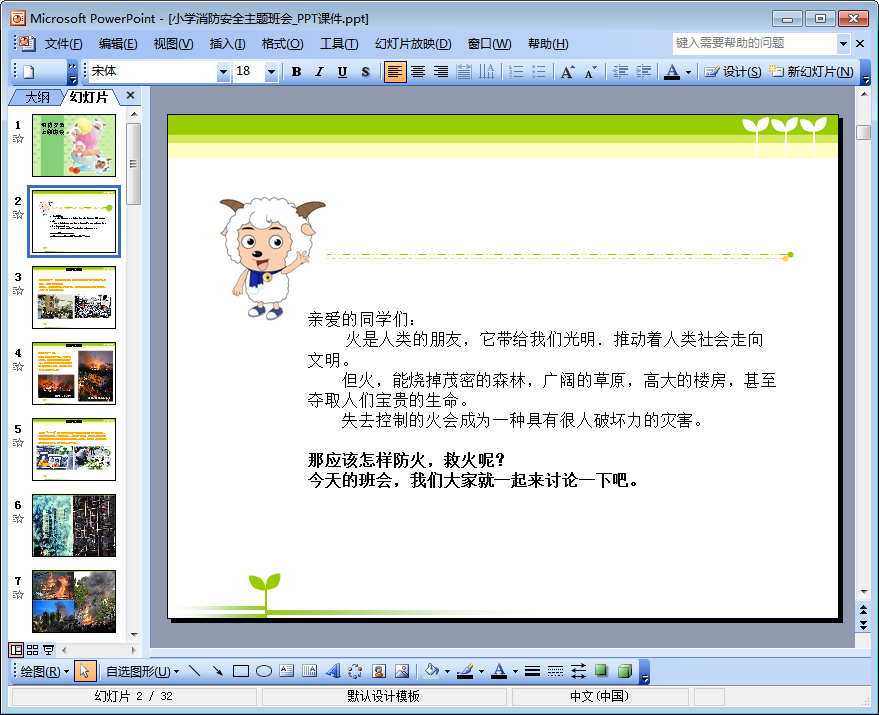Select slide 3 thumbnail

(x=74, y=297)
